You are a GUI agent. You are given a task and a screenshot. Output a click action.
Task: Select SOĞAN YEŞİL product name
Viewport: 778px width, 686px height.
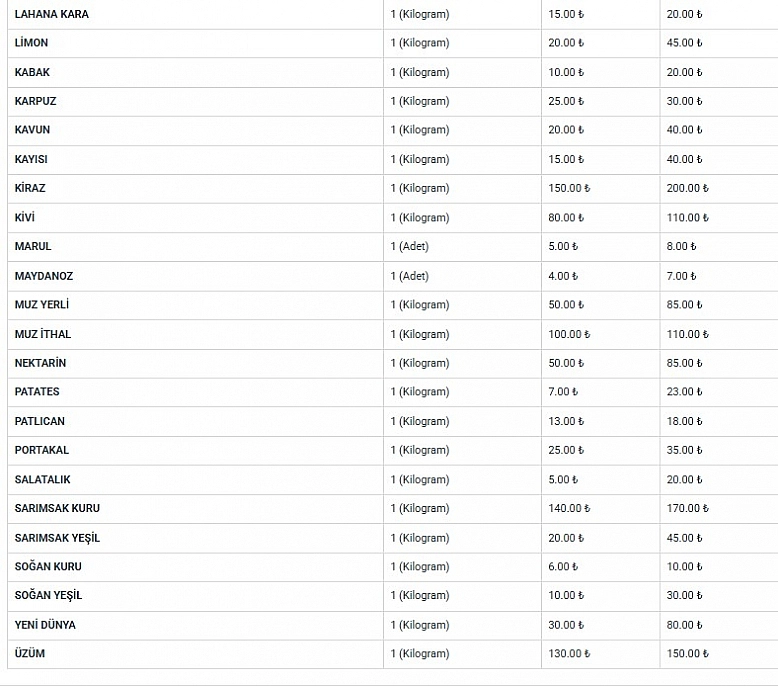pos(48,595)
